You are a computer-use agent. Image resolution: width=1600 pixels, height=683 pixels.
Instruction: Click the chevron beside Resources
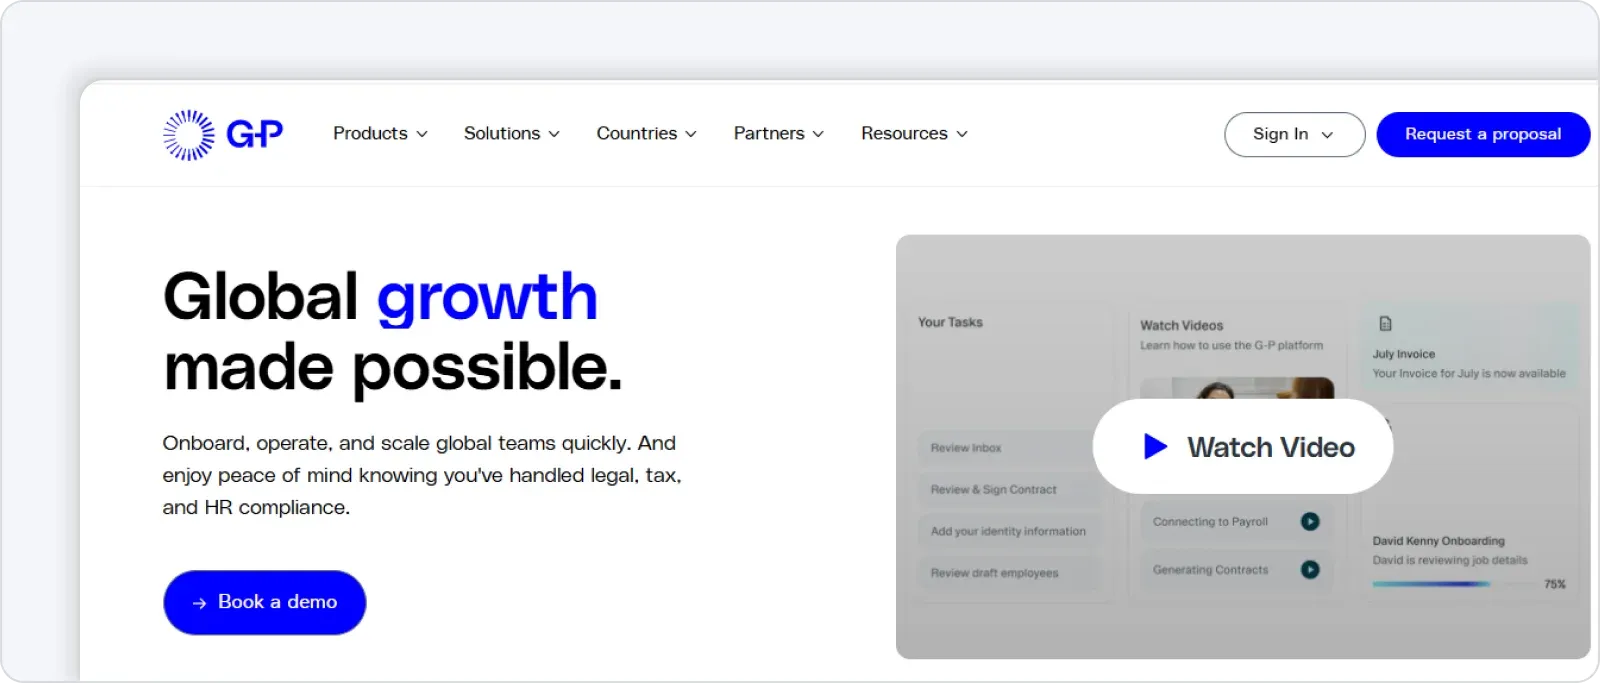click(x=962, y=134)
